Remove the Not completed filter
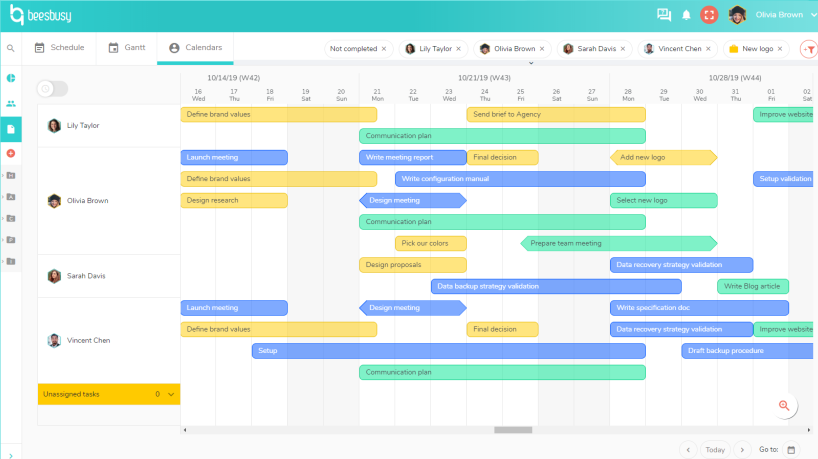Screen dimensions: 818x459 coord(384,49)
